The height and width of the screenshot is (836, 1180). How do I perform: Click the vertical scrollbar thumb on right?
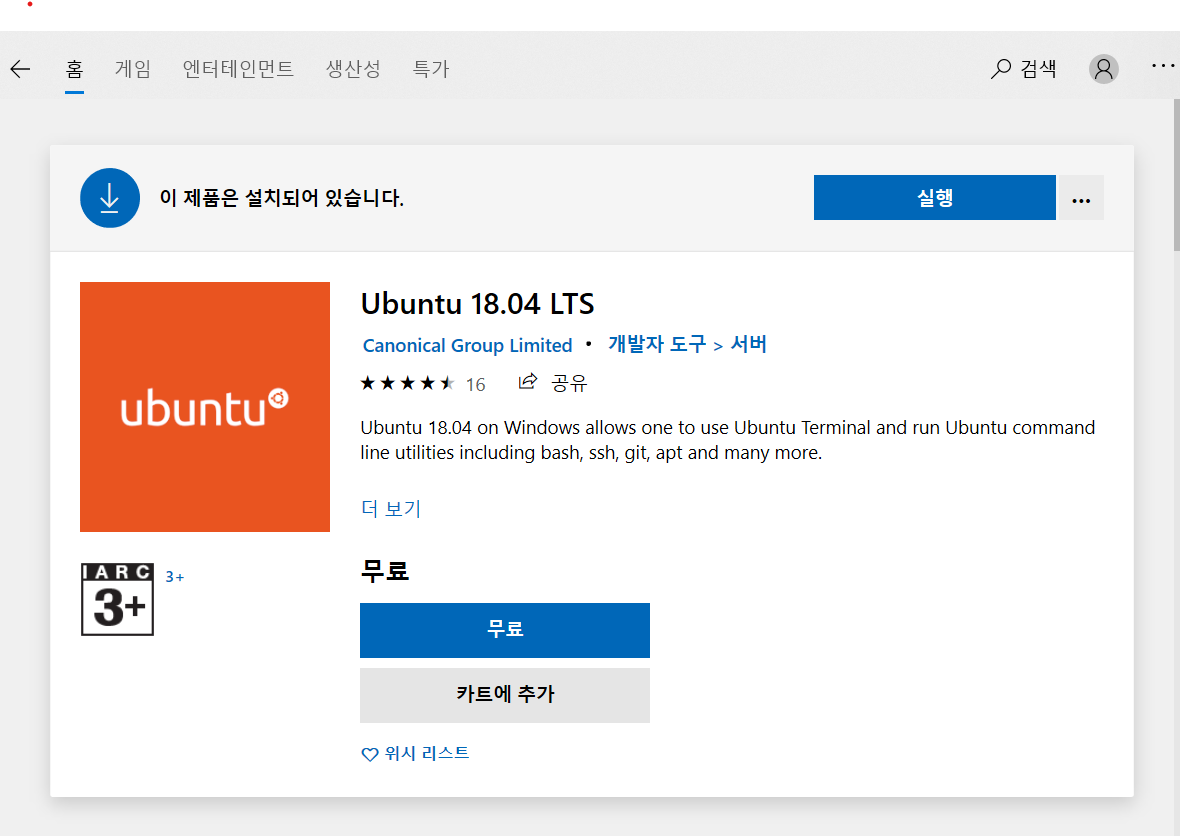point(1176,175)
